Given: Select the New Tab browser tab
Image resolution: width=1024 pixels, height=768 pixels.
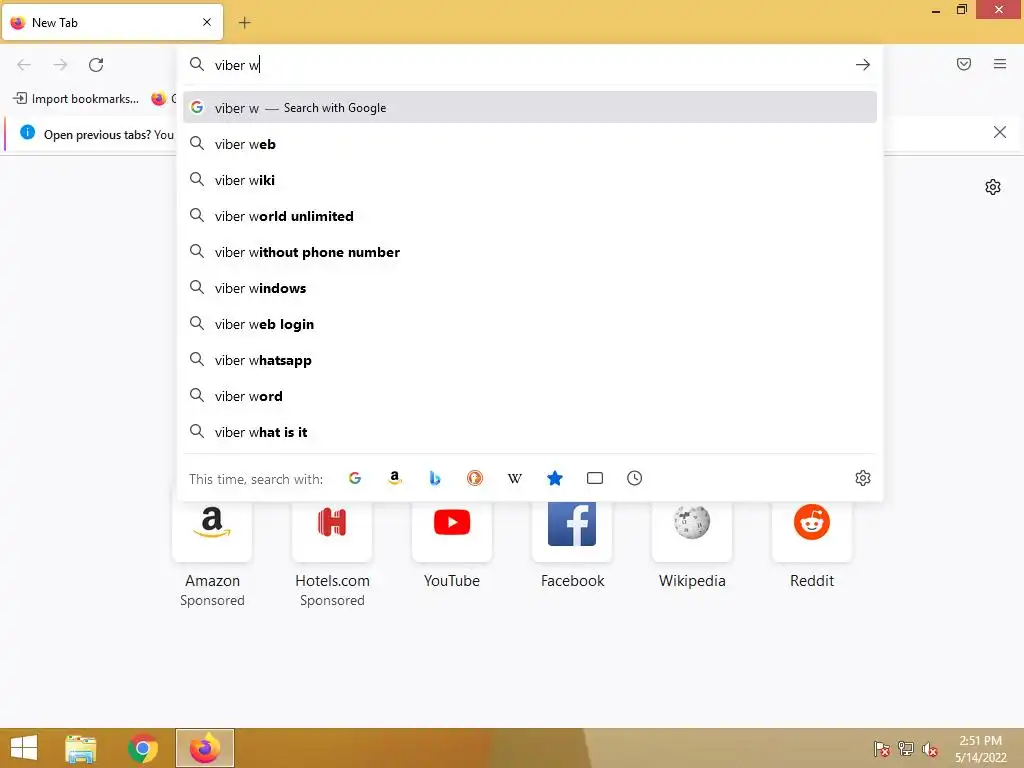Looking at the screenshot, I should 112,23.
